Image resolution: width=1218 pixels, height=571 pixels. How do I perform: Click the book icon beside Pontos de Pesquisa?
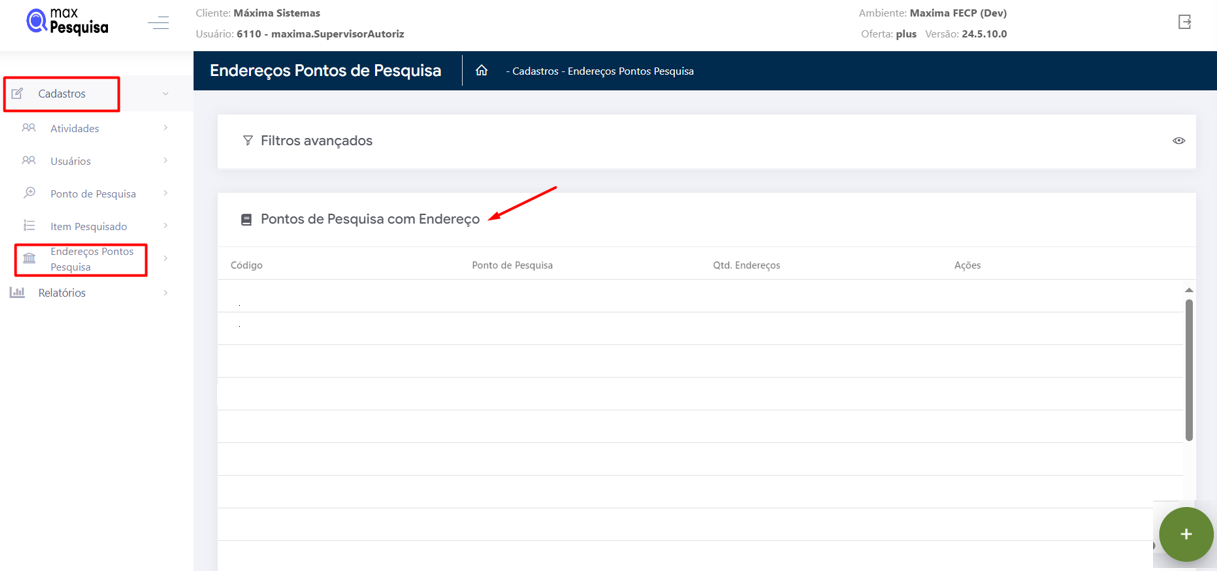coord(246,220)
